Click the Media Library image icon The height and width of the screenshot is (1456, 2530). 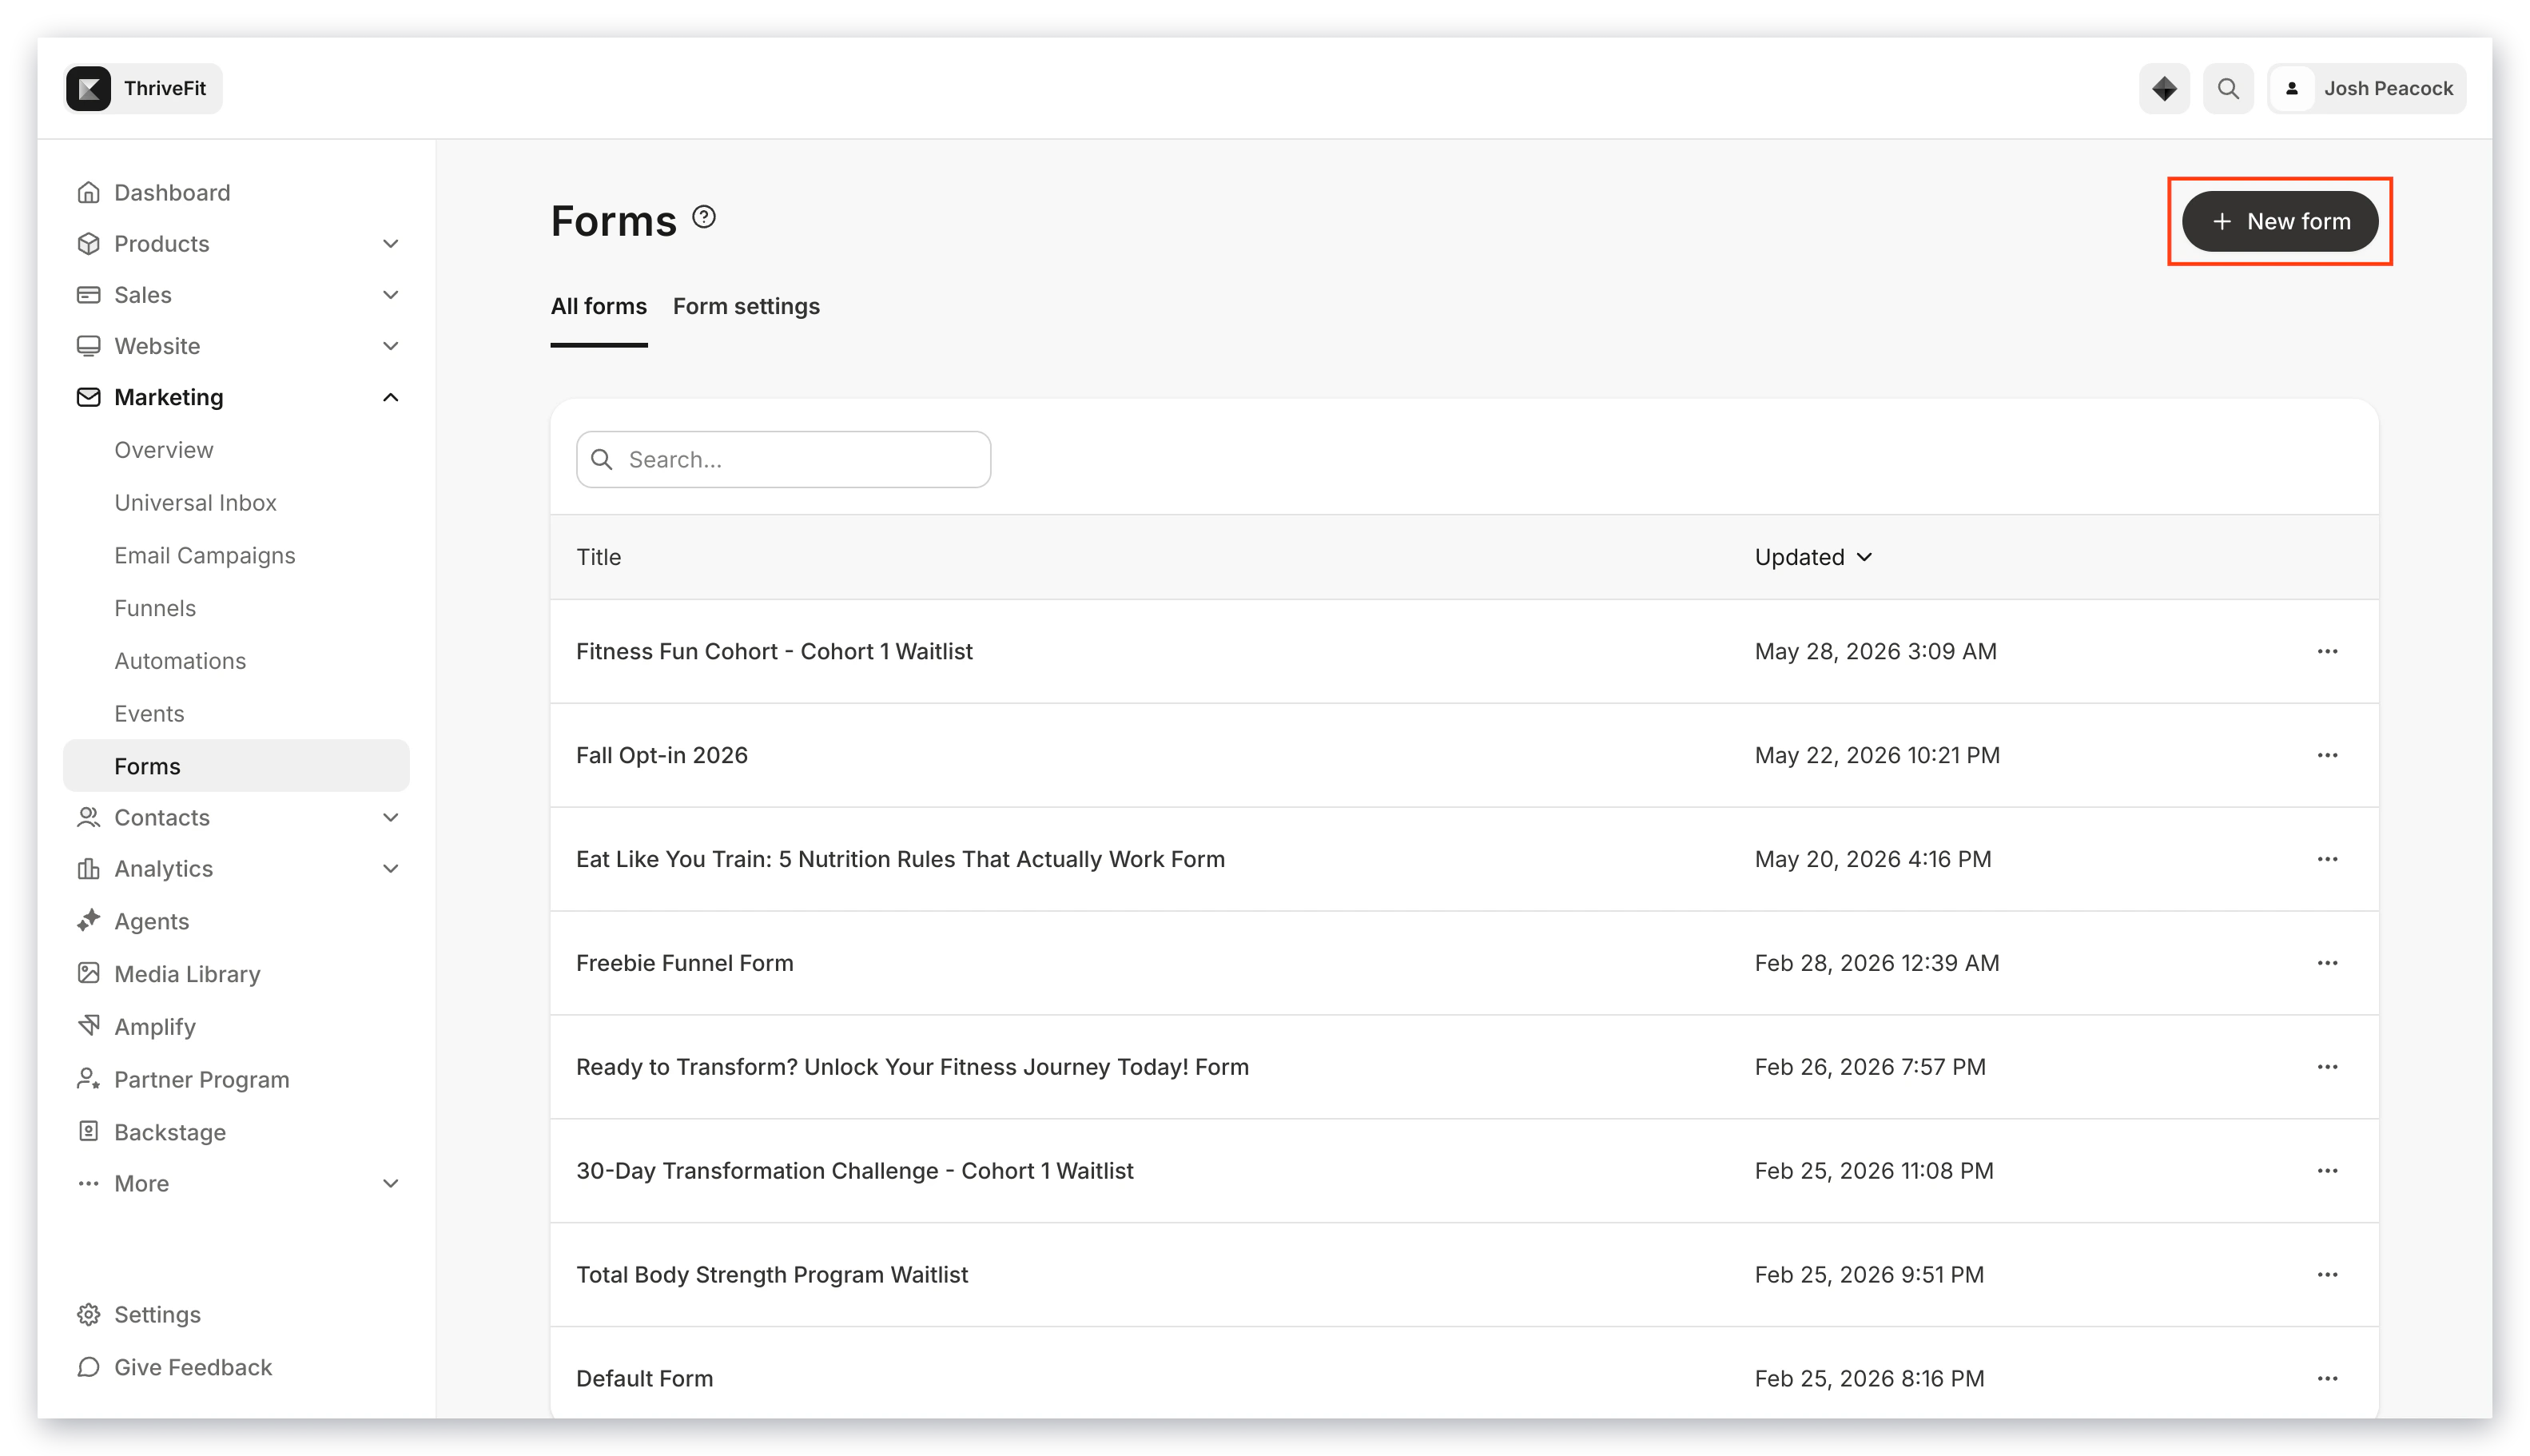click(x=88, y=973)
